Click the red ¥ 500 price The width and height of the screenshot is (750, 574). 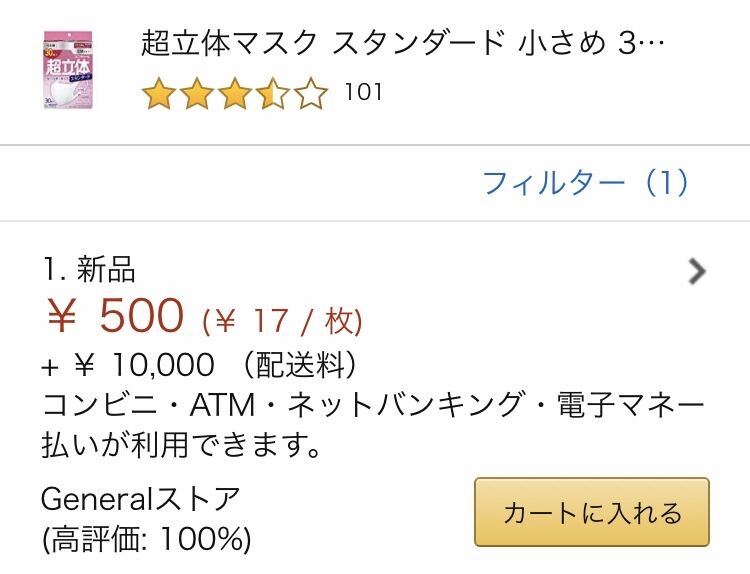116,317
